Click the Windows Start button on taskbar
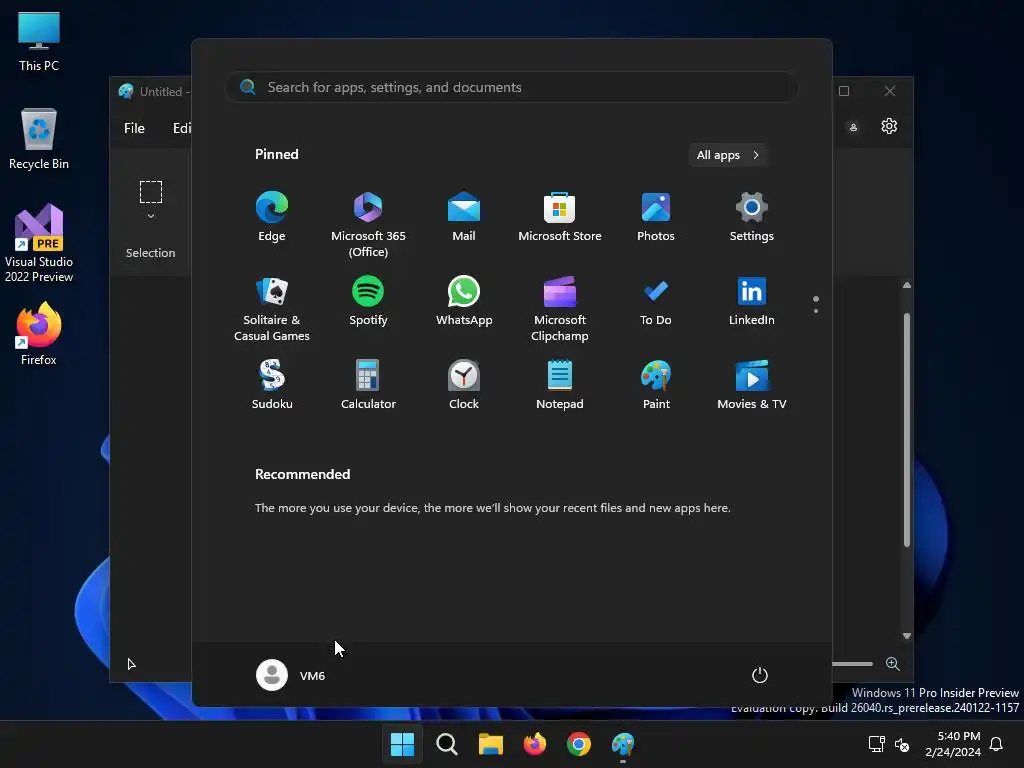 click(402, 744)
